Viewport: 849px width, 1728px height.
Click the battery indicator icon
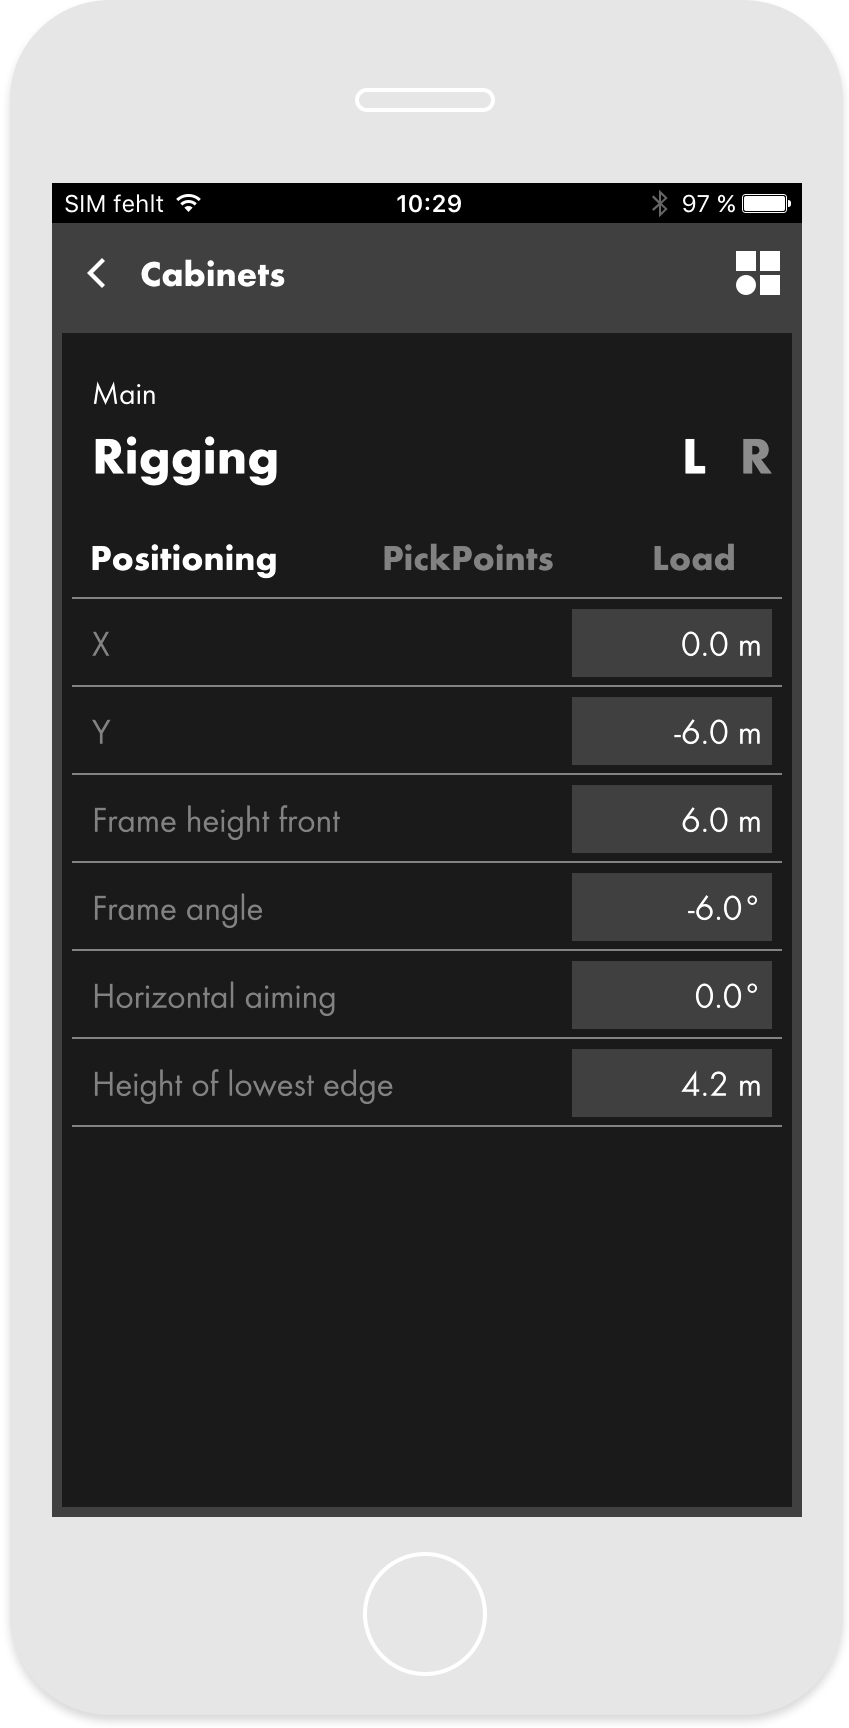pyautogui.click(x=766, y=204)
